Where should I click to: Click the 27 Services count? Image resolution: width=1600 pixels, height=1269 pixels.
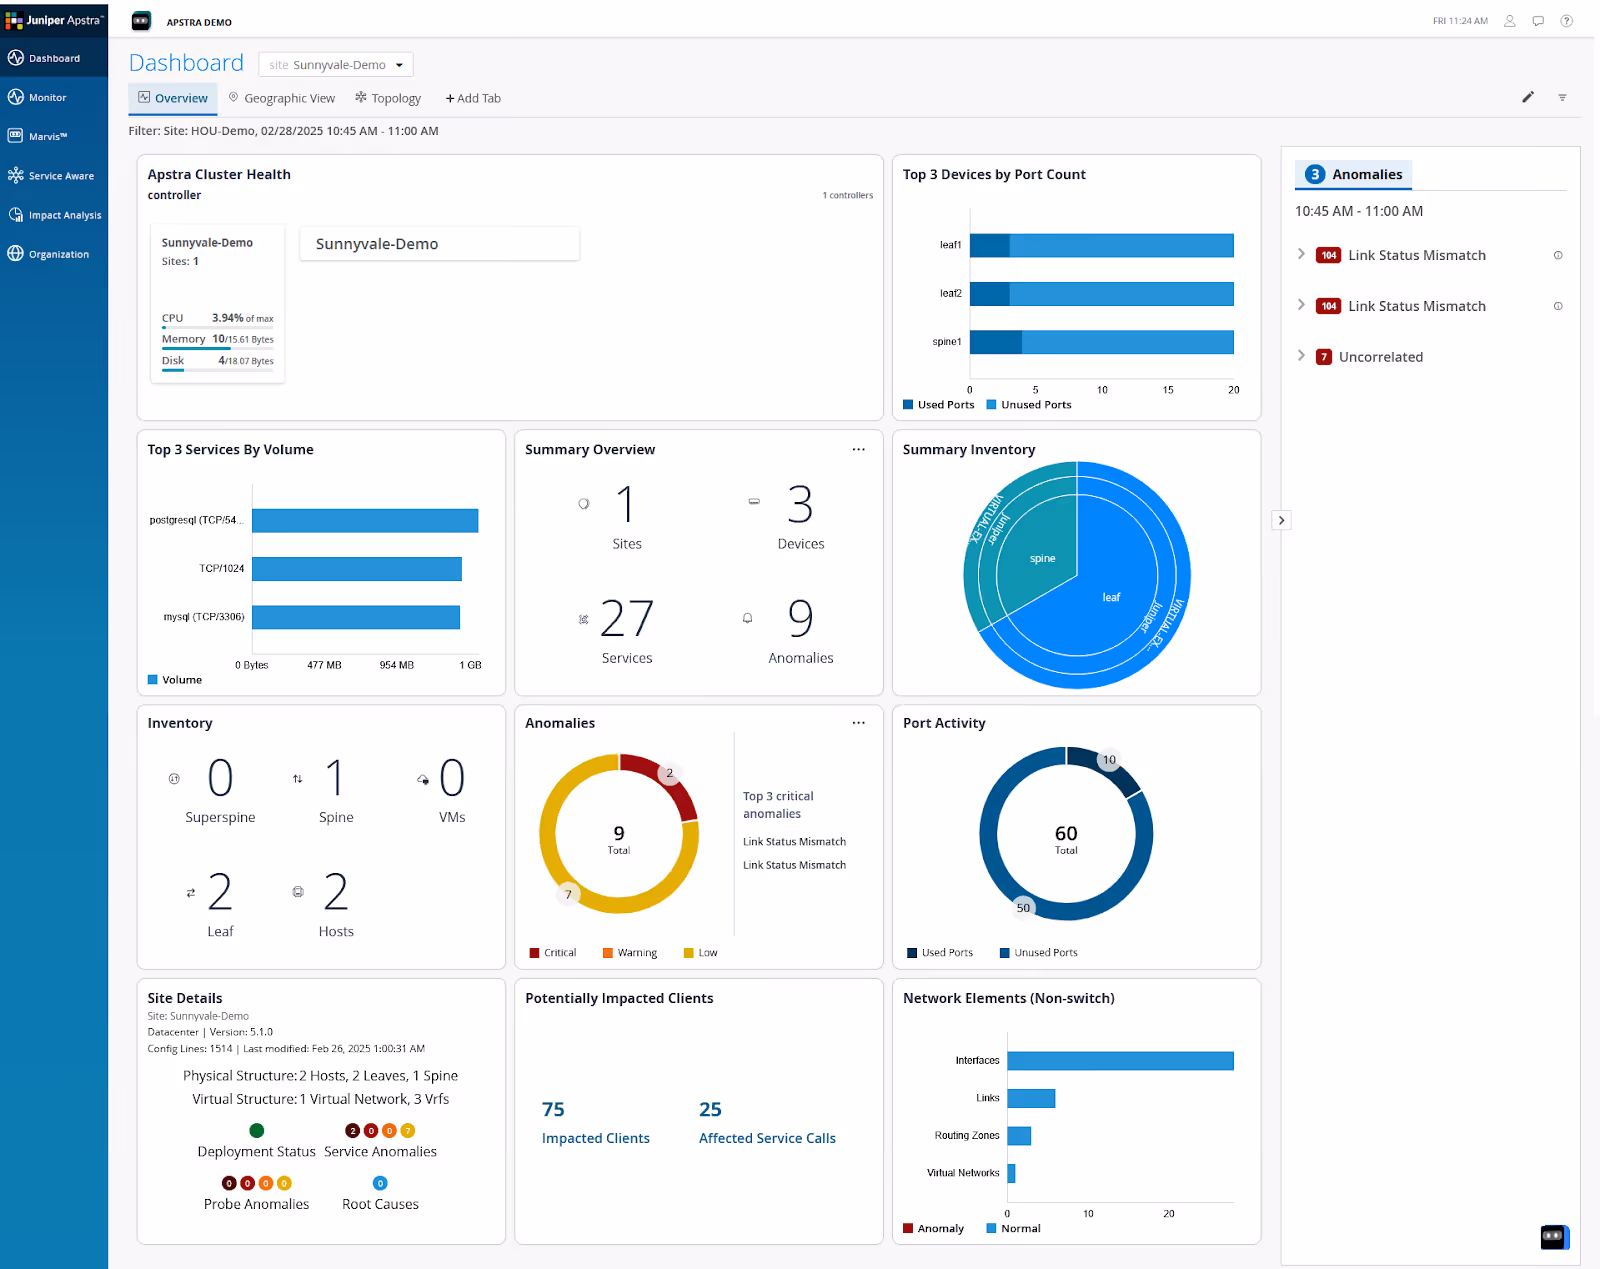(x=627, y=619)
